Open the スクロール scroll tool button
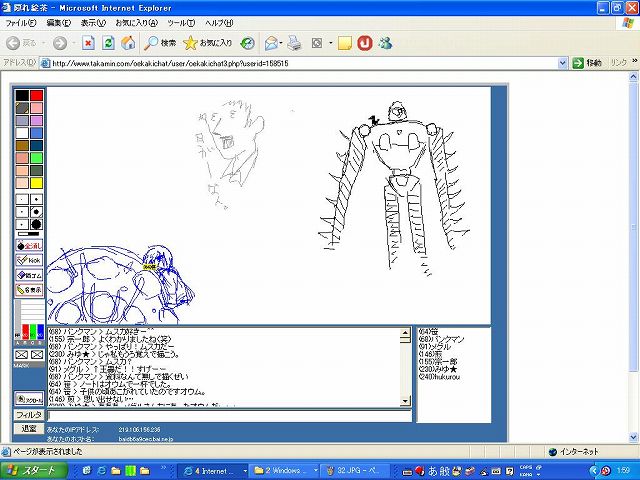 pyautogui.click(x=29, y=399)
